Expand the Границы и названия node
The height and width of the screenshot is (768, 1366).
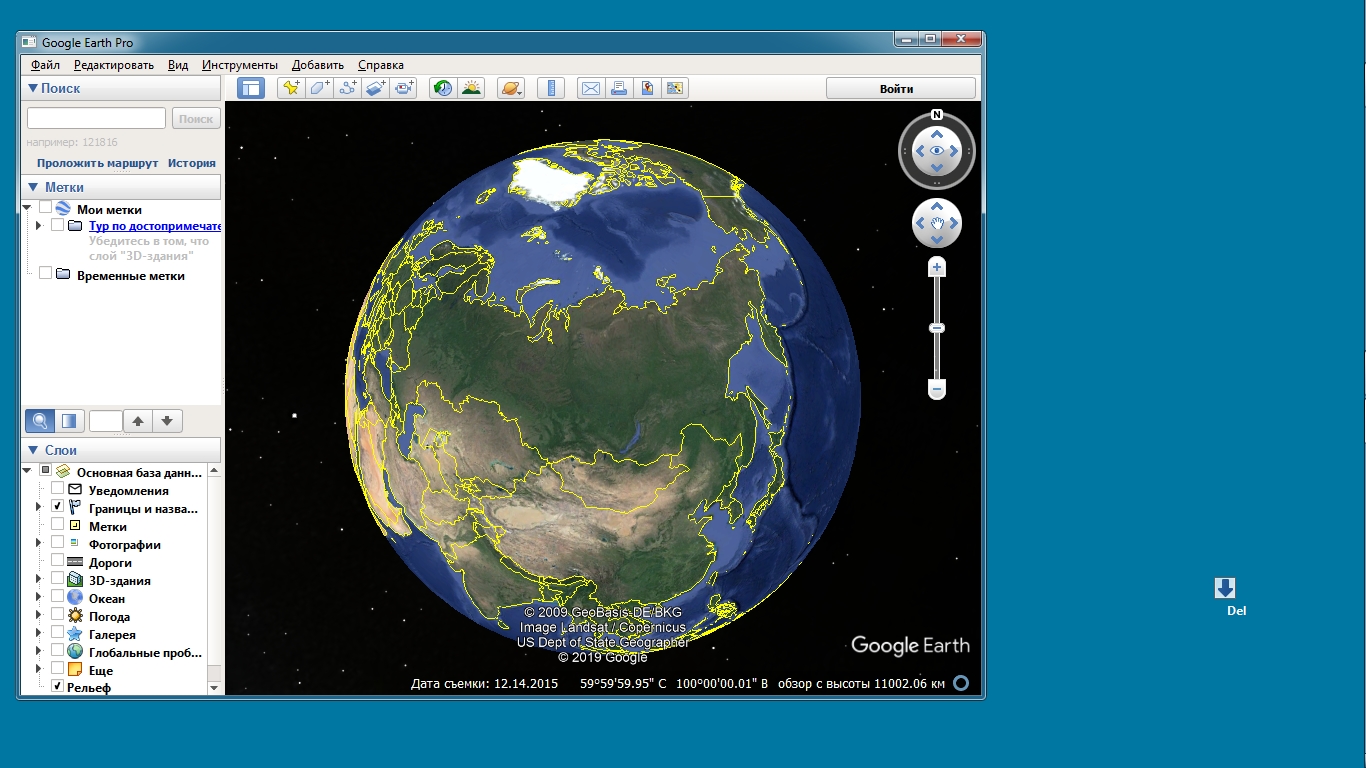tap(38, 508)
